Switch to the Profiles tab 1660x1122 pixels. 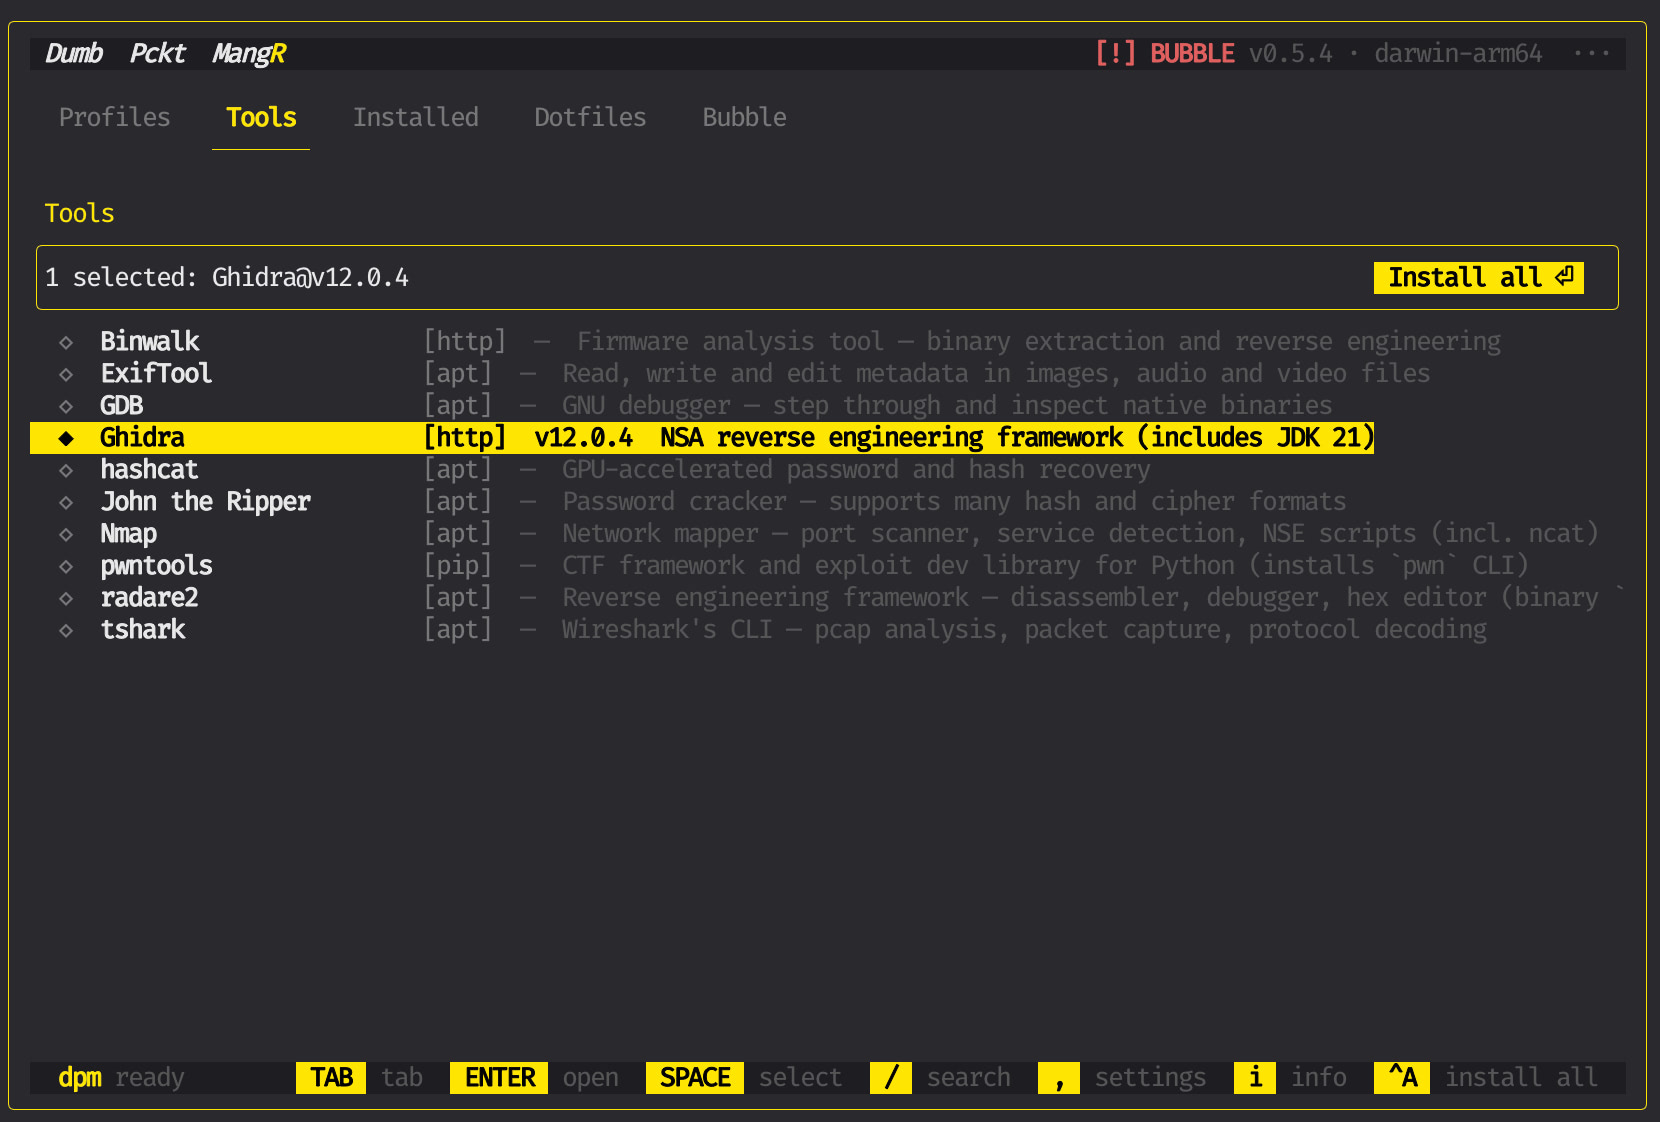(x=114, y=117)
